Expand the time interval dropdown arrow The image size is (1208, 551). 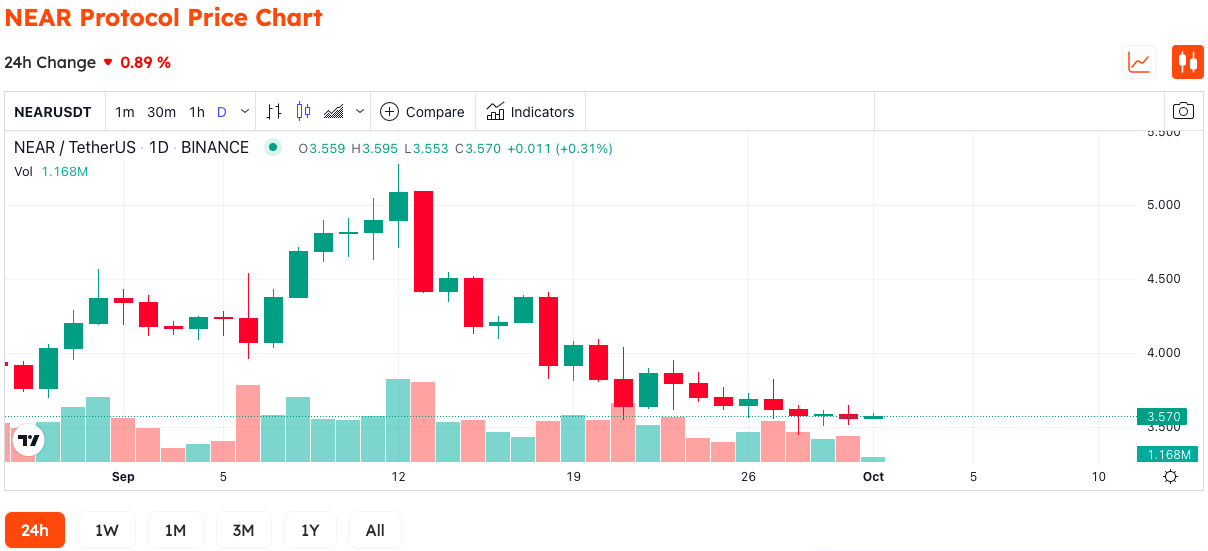click(245, 111)
